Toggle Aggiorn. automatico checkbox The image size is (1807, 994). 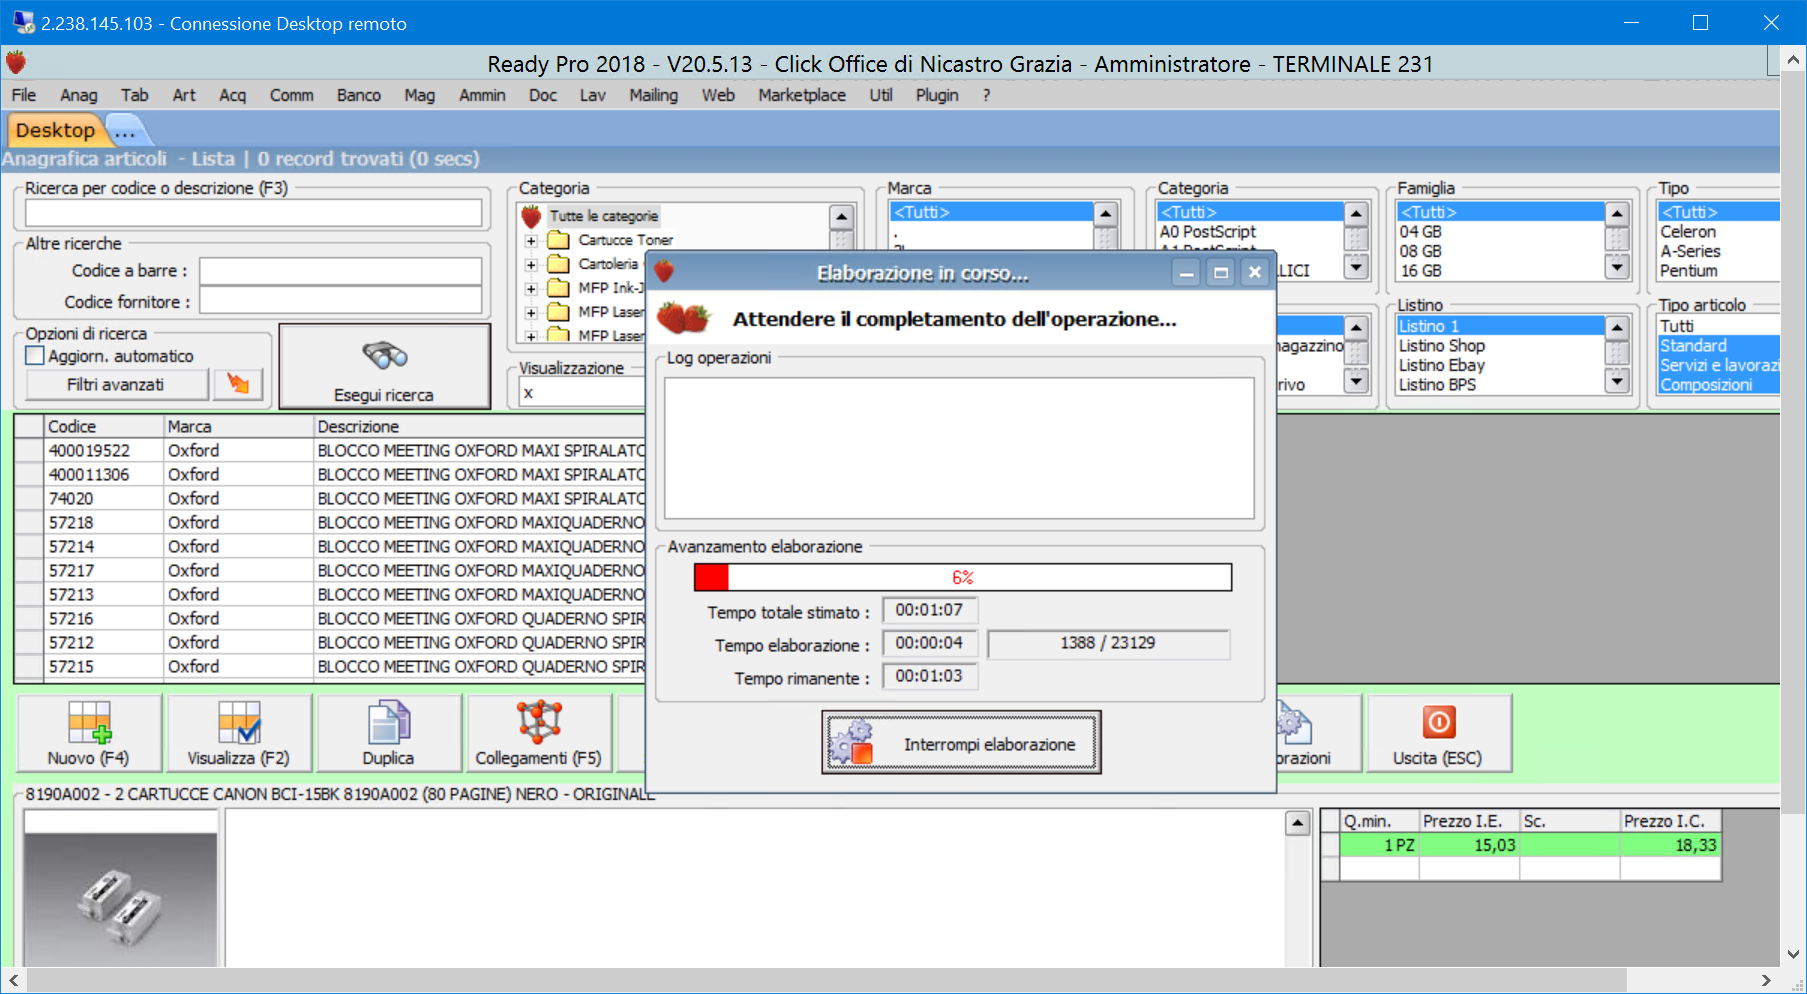click(x=35, y=356)
